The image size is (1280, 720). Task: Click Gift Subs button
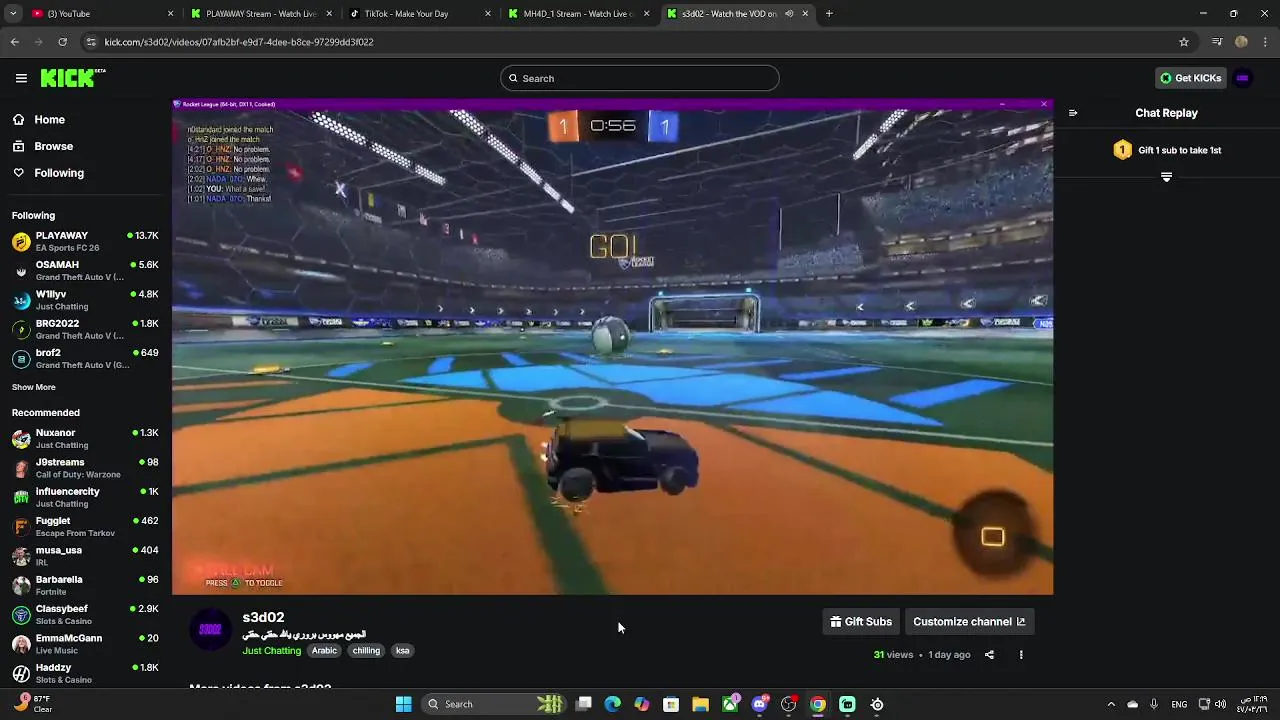pyautogui.click(x=861, y=621)
